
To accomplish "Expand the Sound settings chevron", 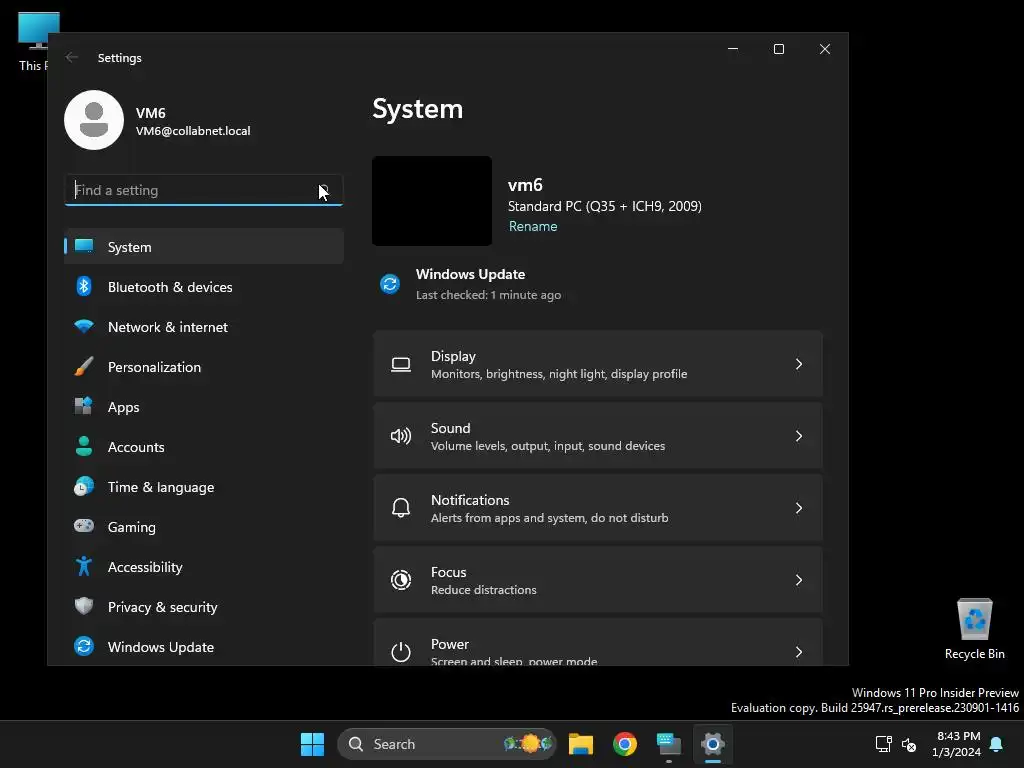I will (x=799, y=436).
